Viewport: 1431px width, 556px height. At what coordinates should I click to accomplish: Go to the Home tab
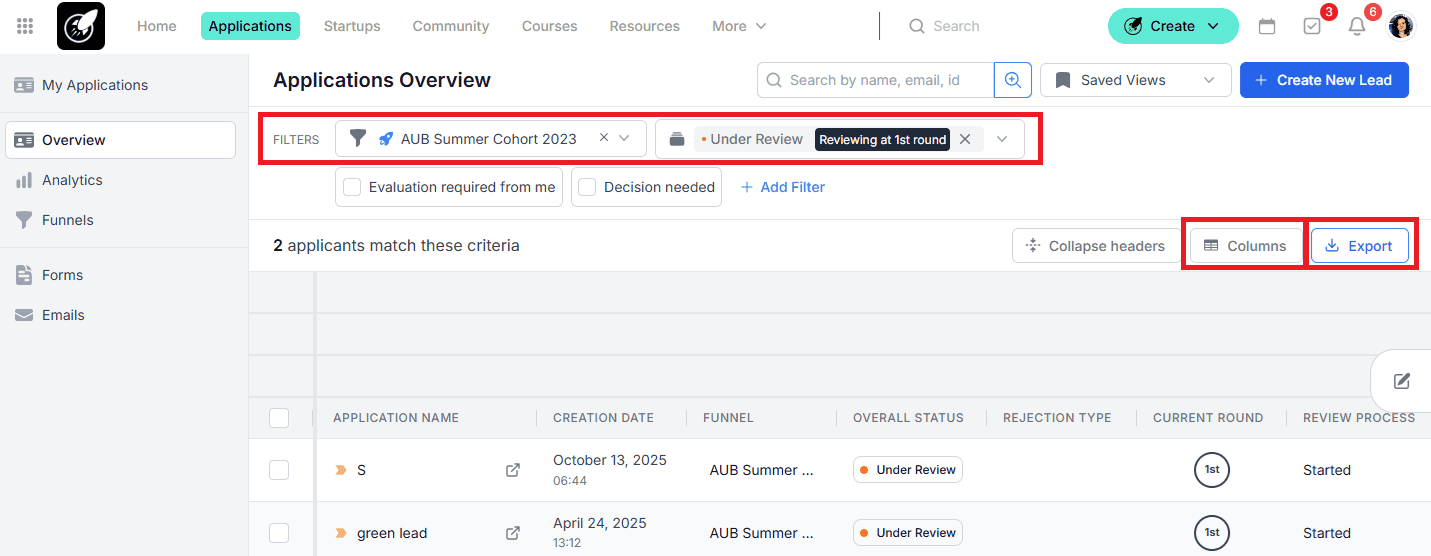[x=156, y=26]
